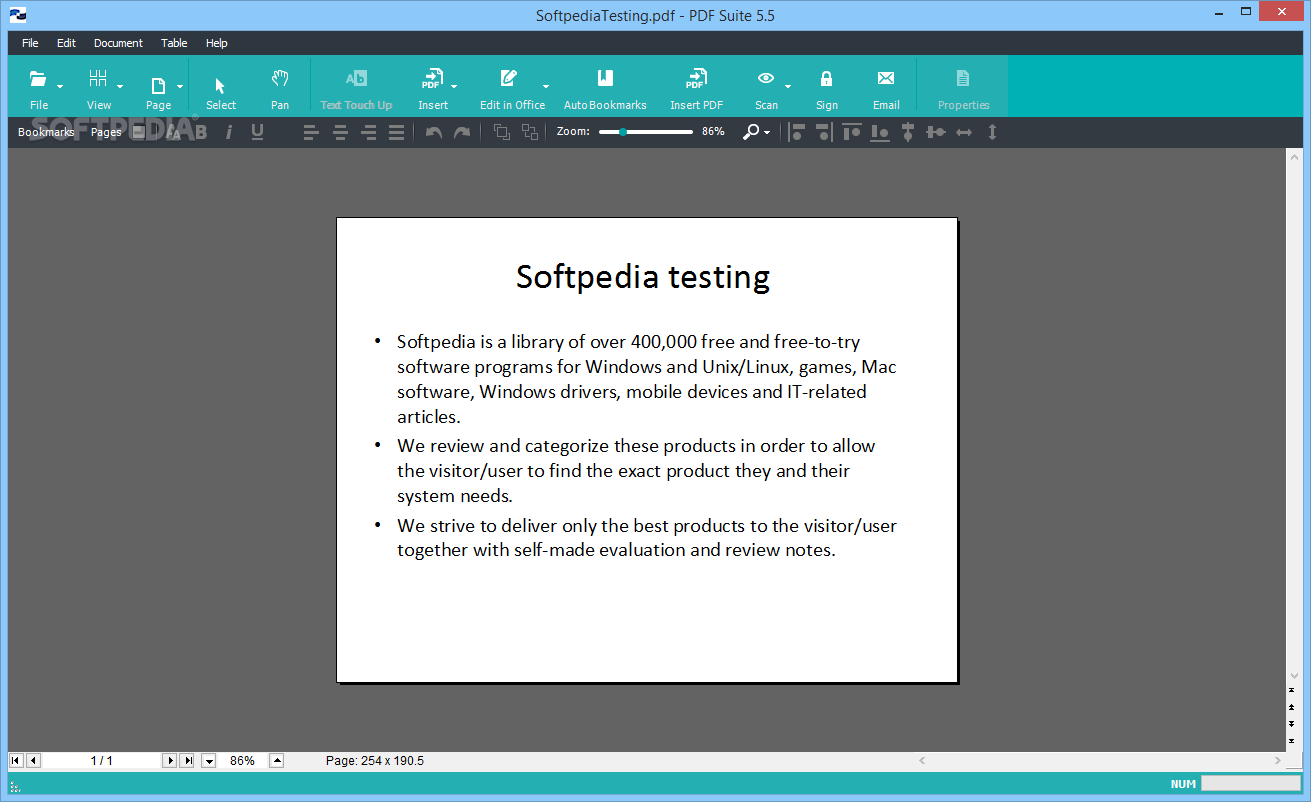Viewport: 1311px width, 802px height.
Task: Open the File menu
Action: click(x=30, y=43)
